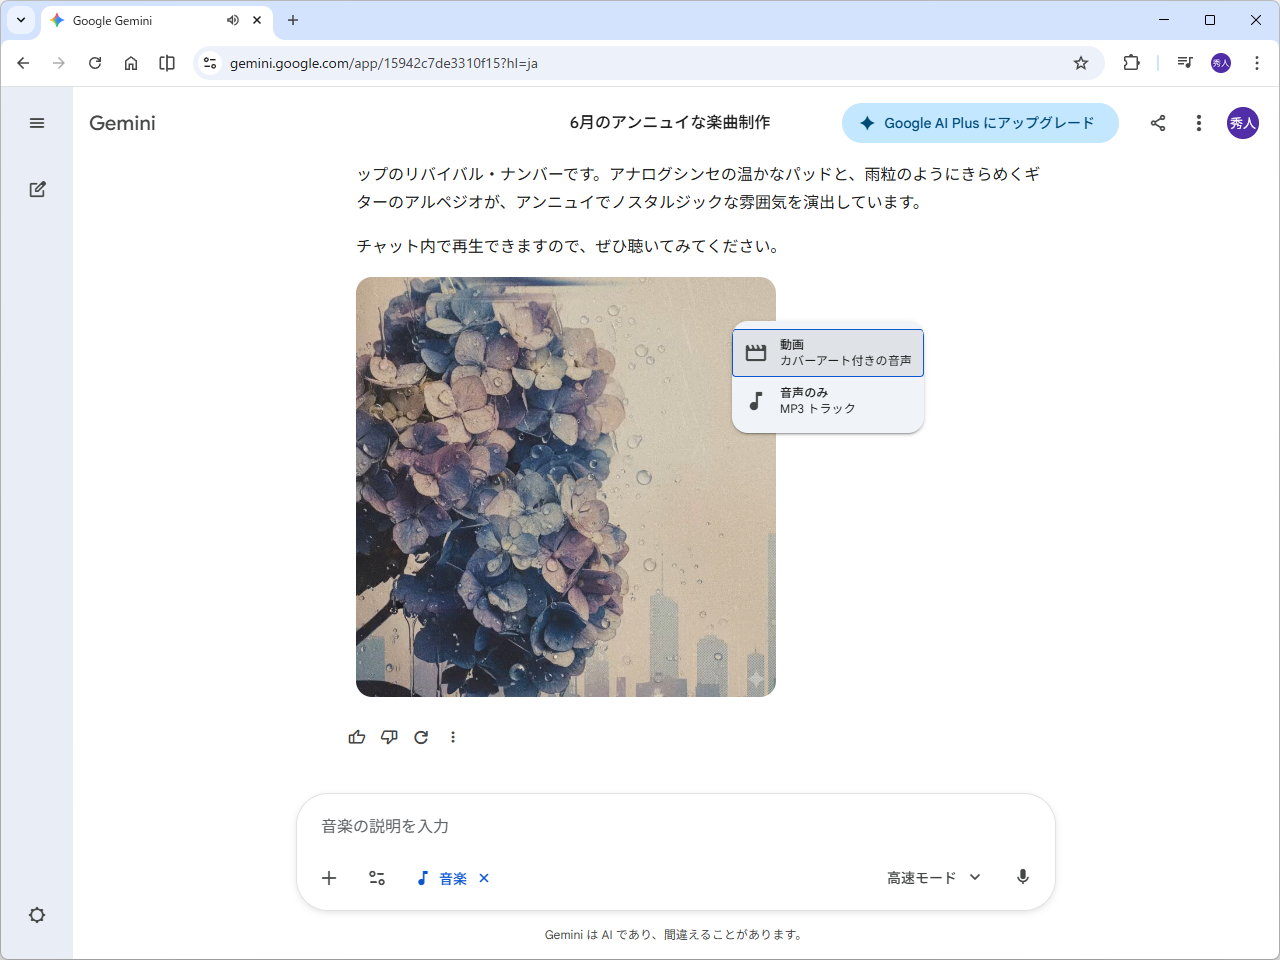Give a thumbs down to the response
Viewport: 1280px width, 960px height.
click(389, 737)
